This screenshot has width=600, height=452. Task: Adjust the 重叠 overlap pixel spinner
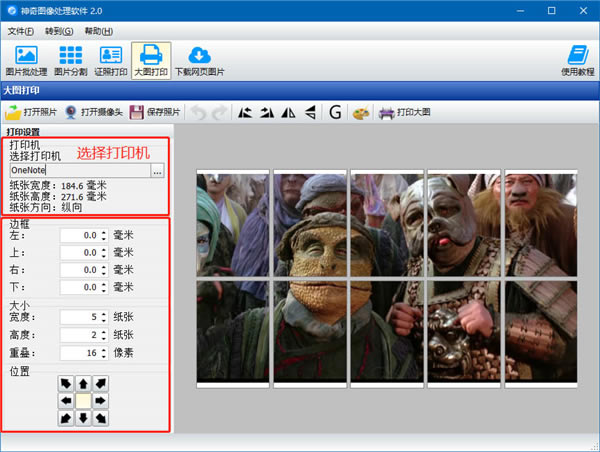point(103,353)
